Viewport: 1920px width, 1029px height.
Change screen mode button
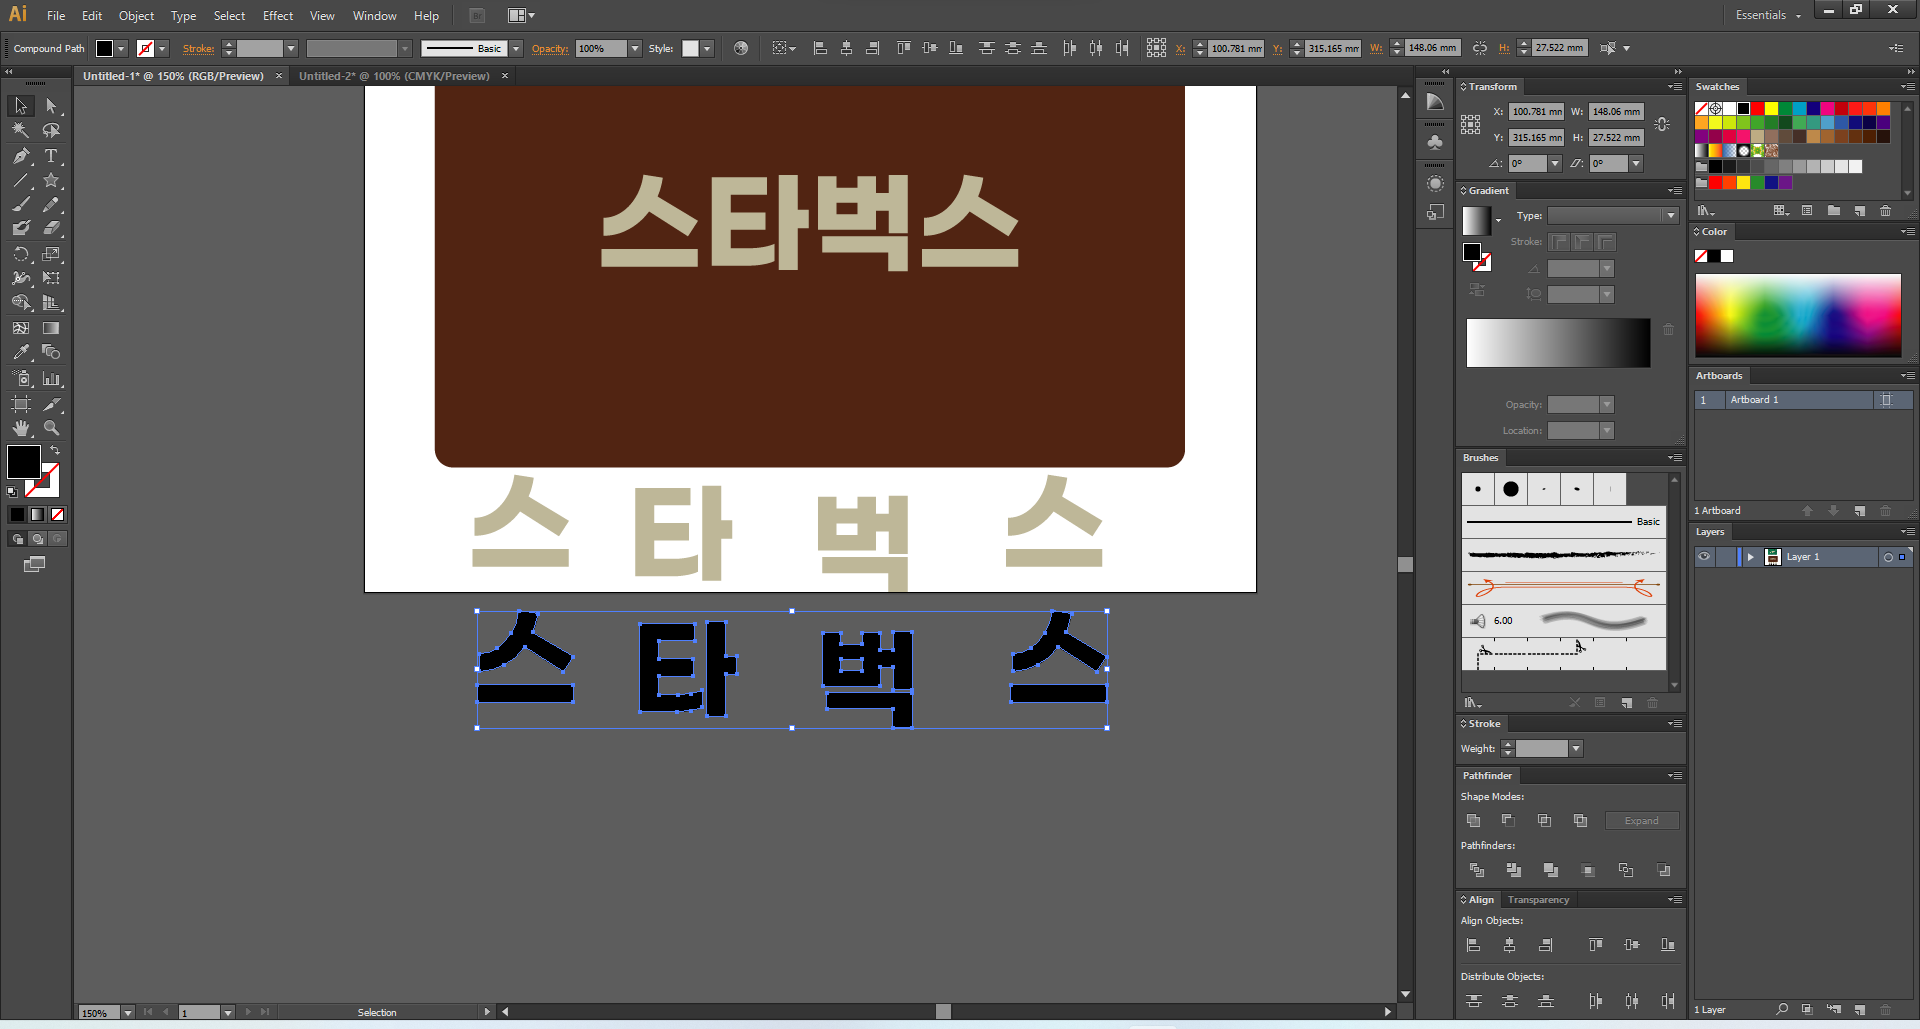[x=35, y=565]
